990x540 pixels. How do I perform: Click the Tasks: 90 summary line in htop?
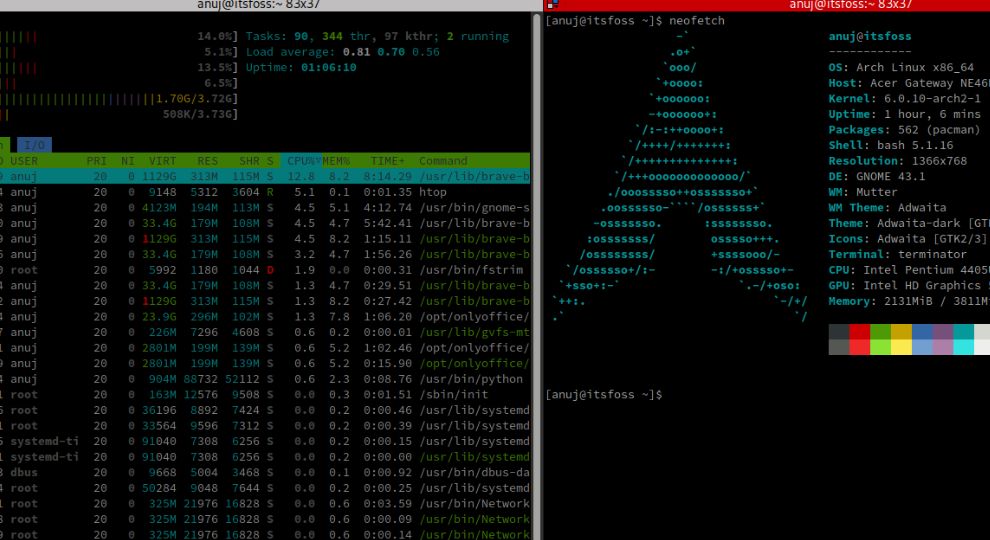click(377, 37)
